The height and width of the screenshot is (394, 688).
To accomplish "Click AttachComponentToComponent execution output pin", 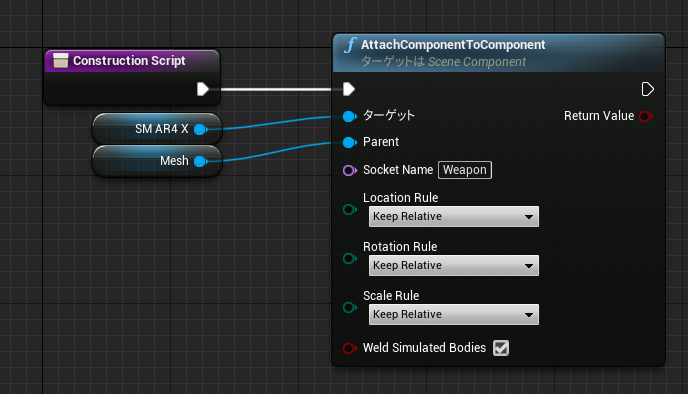I will 648,89.
